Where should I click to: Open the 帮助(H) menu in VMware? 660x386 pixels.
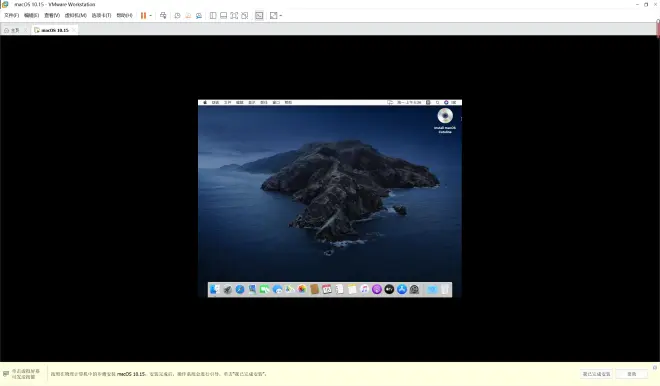click(124, 16)
